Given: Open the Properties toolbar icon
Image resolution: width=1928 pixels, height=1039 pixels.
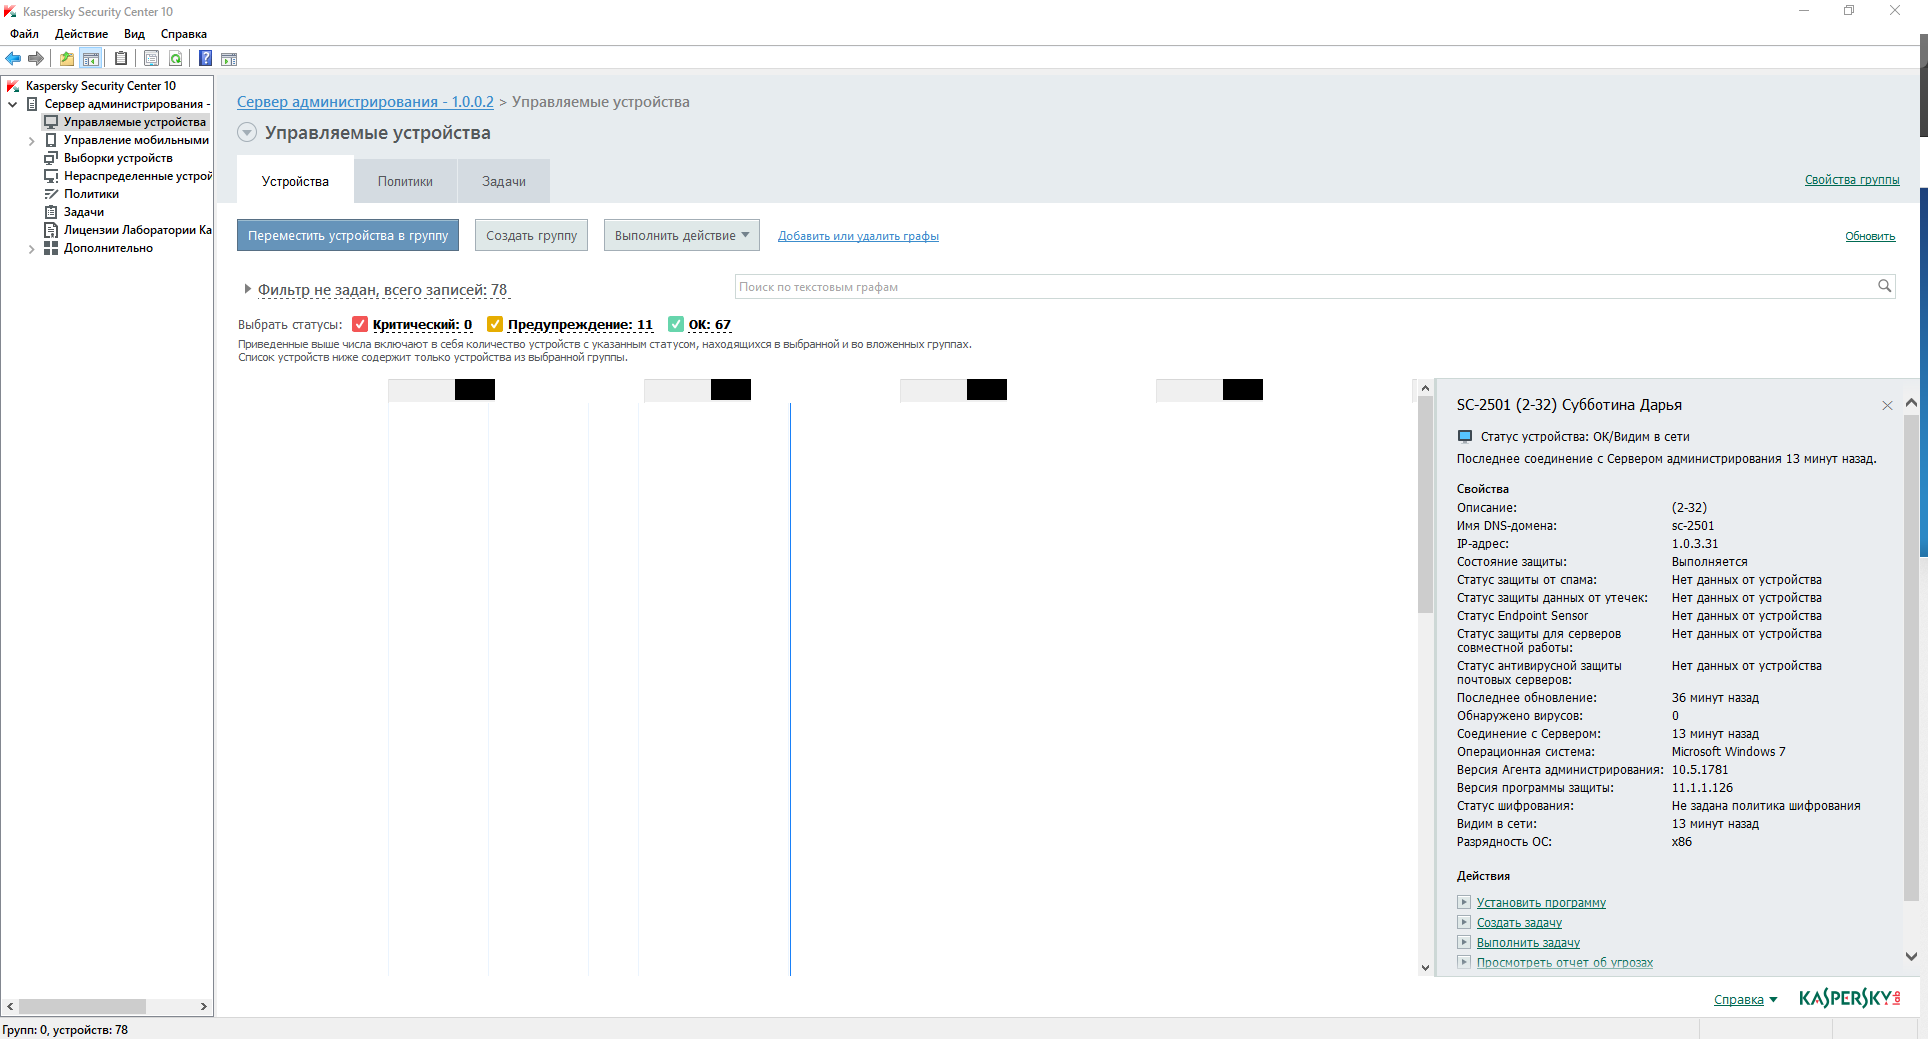Looking at the screenshot, I should coord(151,58).
